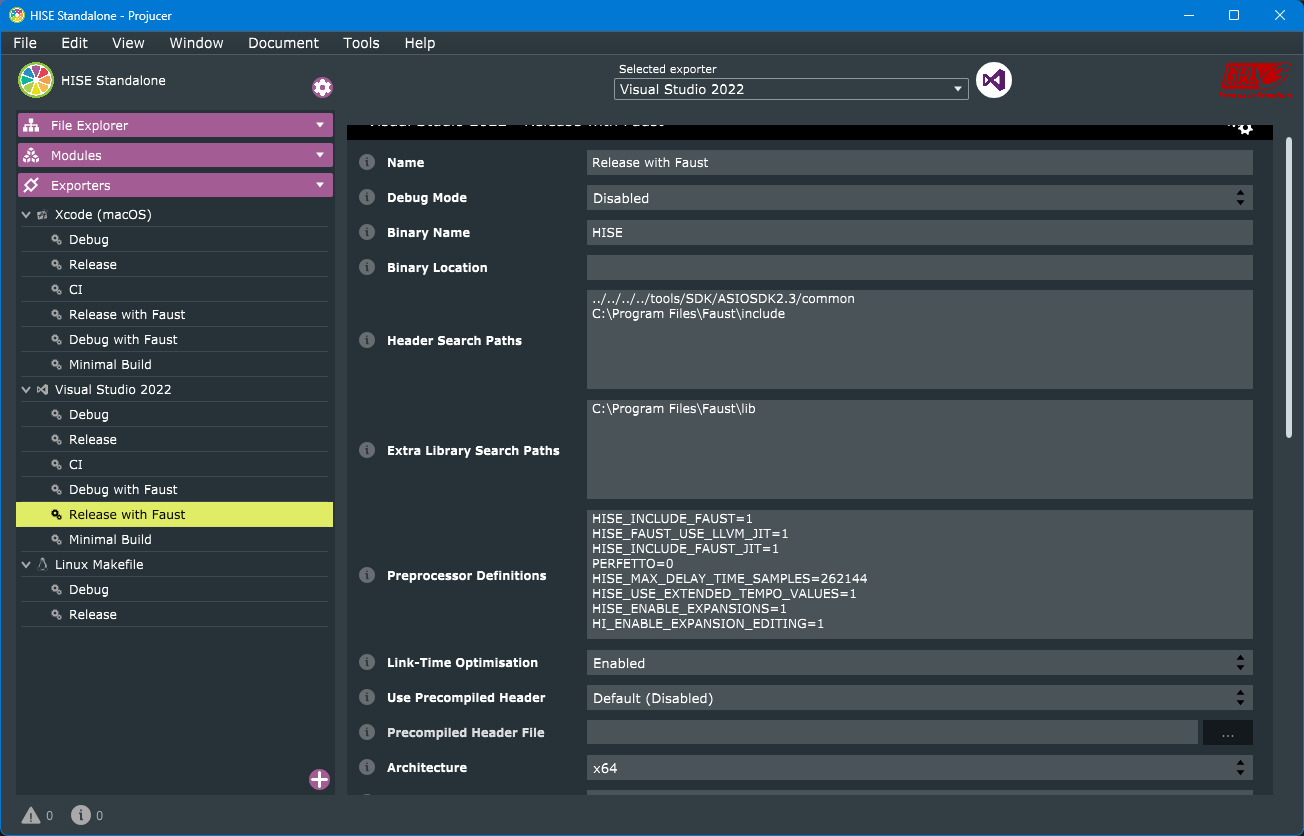The image size is (1304, 836).
Task: Click the HISE Standalone color wheel logo
Action: [36, 81]
